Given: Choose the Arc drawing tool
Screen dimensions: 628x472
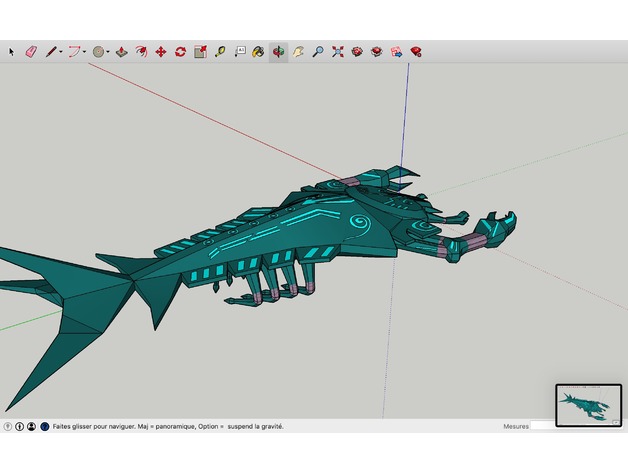Looking at the screenshot, I should pos(74,51).
